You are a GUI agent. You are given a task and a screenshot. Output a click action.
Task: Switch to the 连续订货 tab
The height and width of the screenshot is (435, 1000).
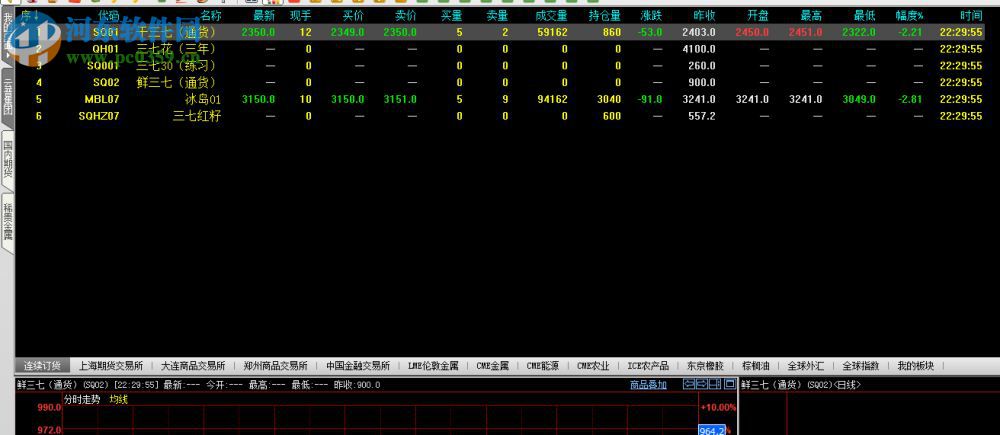point(42,366)
